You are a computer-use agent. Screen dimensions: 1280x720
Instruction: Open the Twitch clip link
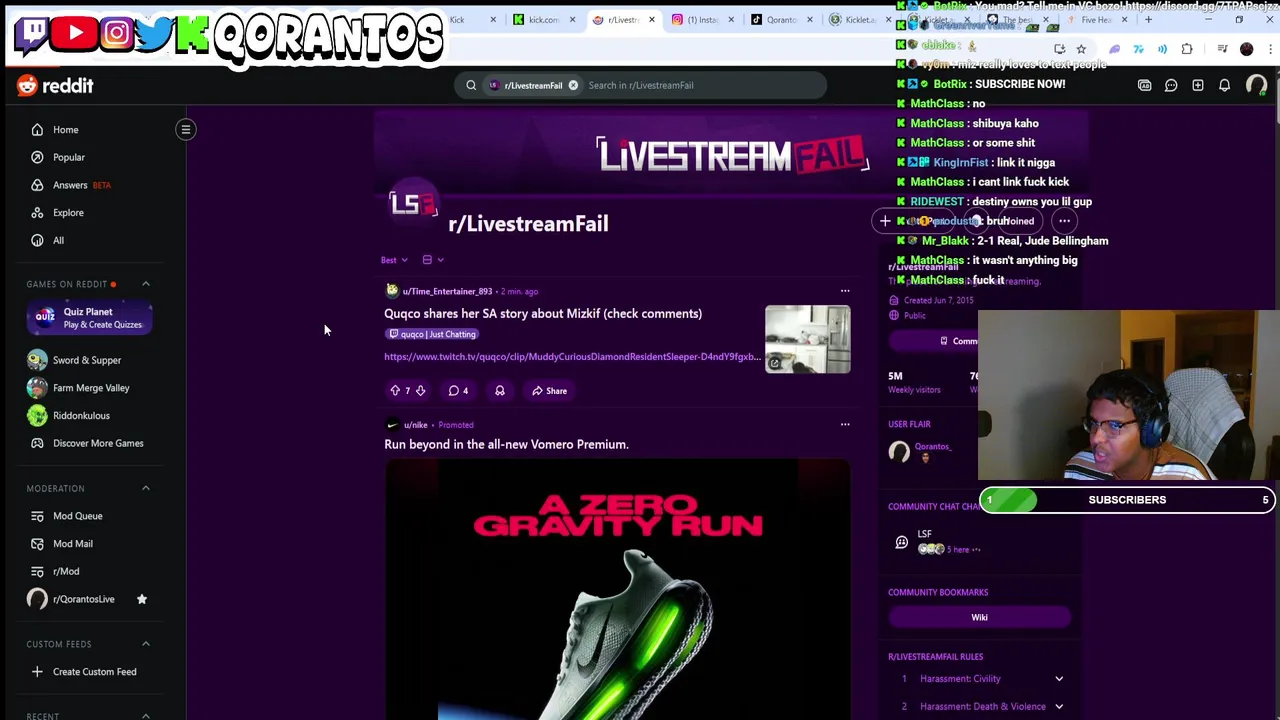point(571,357)
